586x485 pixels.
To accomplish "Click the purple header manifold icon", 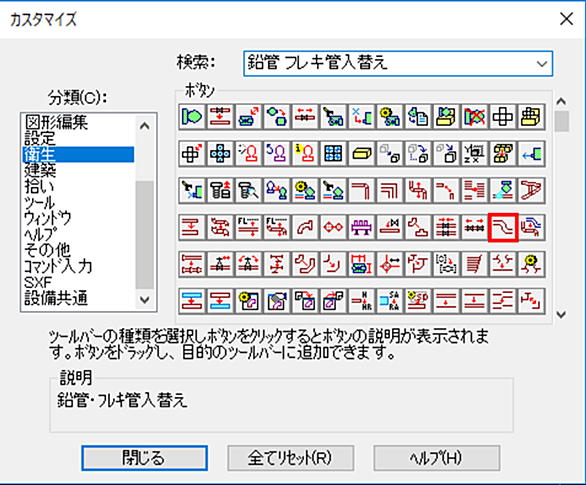I will coord(361,228).
